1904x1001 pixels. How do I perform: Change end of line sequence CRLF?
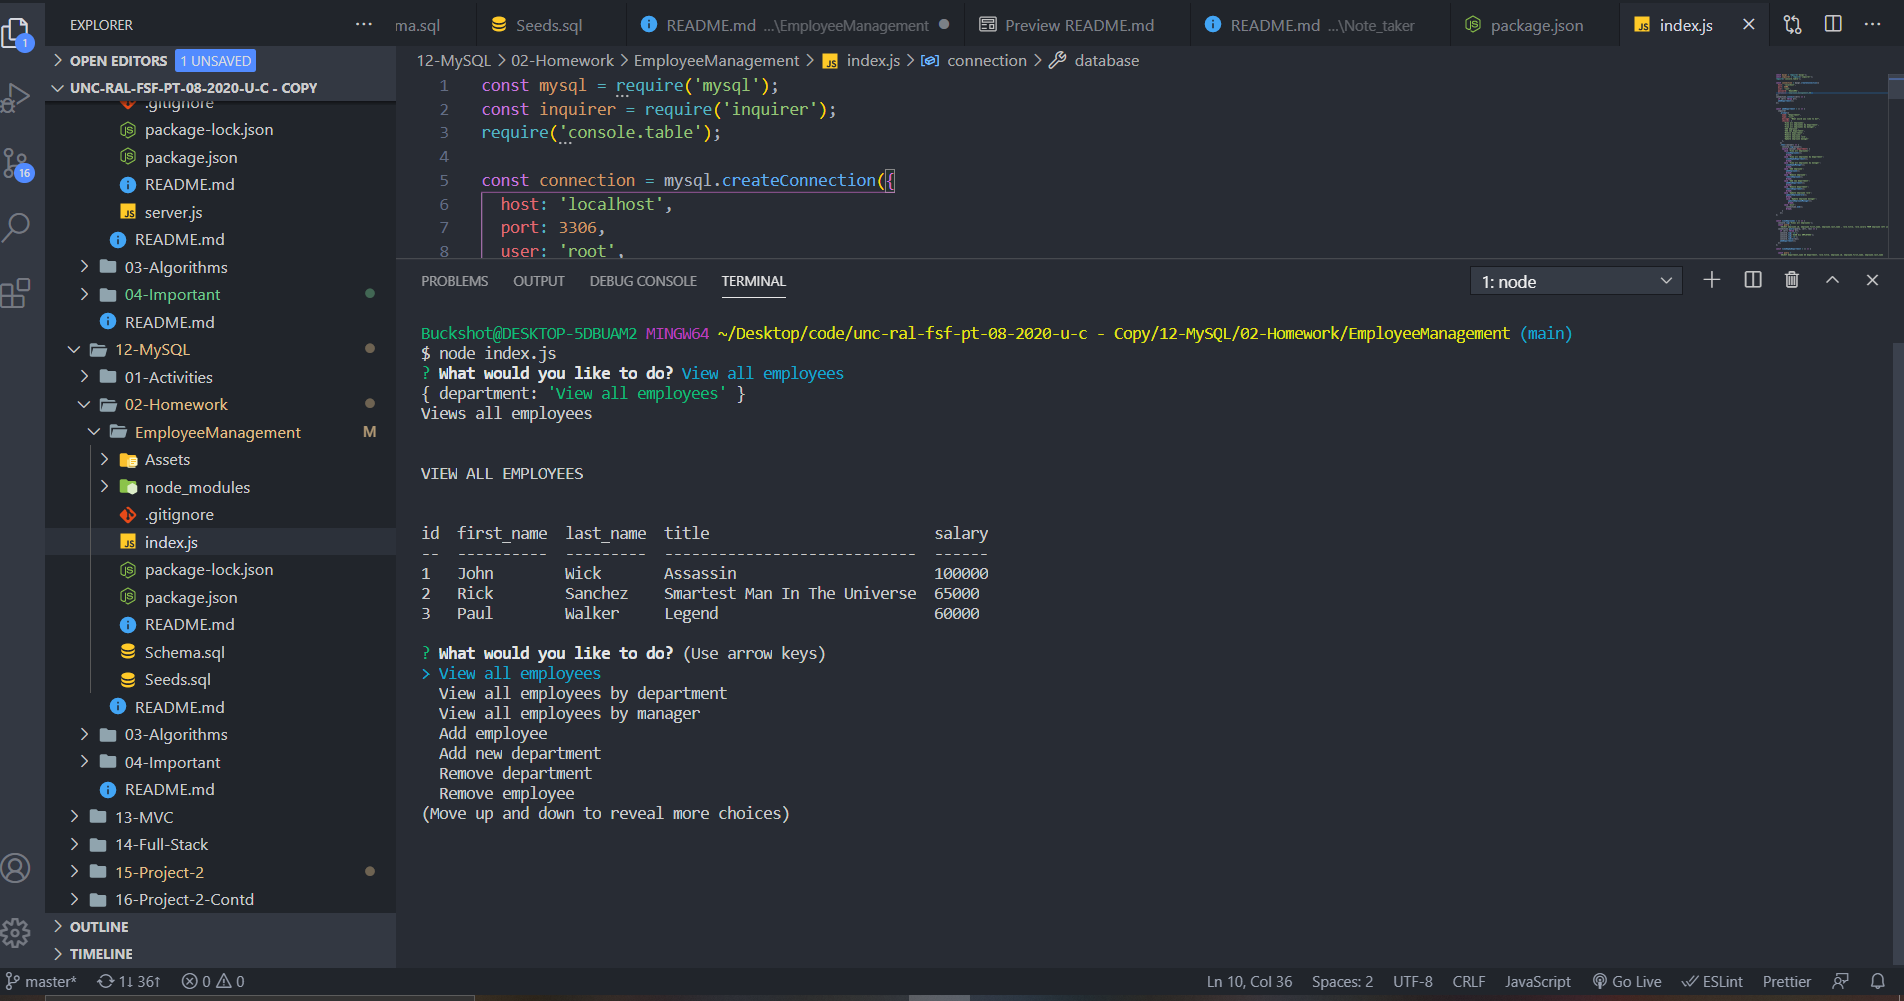coord(1468,982)
